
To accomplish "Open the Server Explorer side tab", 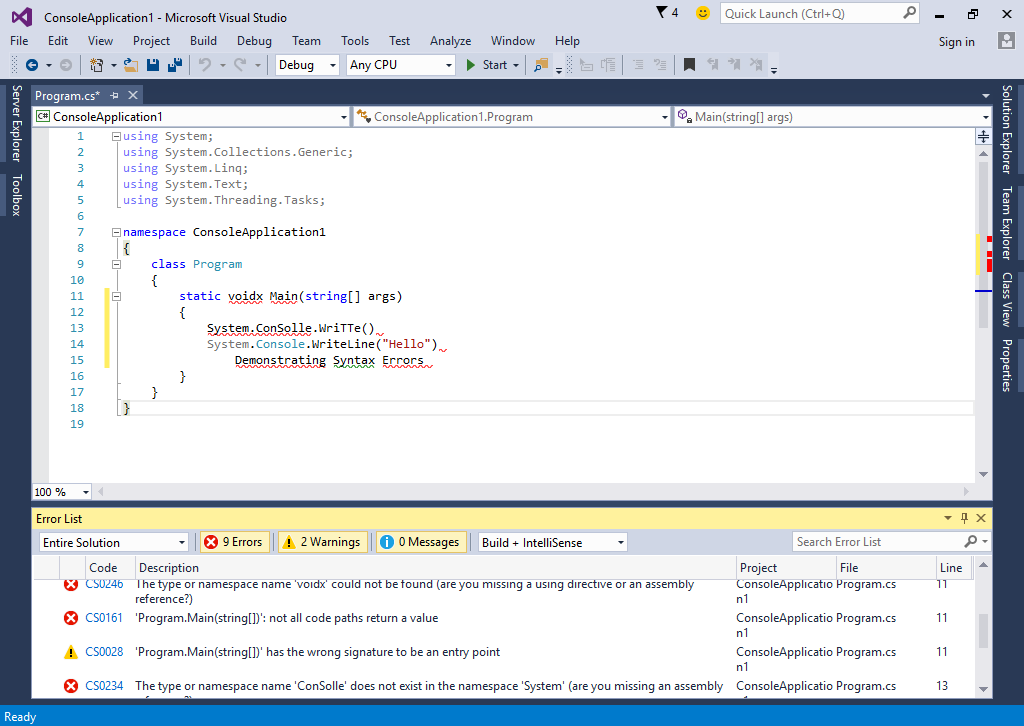I will pyautogui.click(x=16, y=123).
